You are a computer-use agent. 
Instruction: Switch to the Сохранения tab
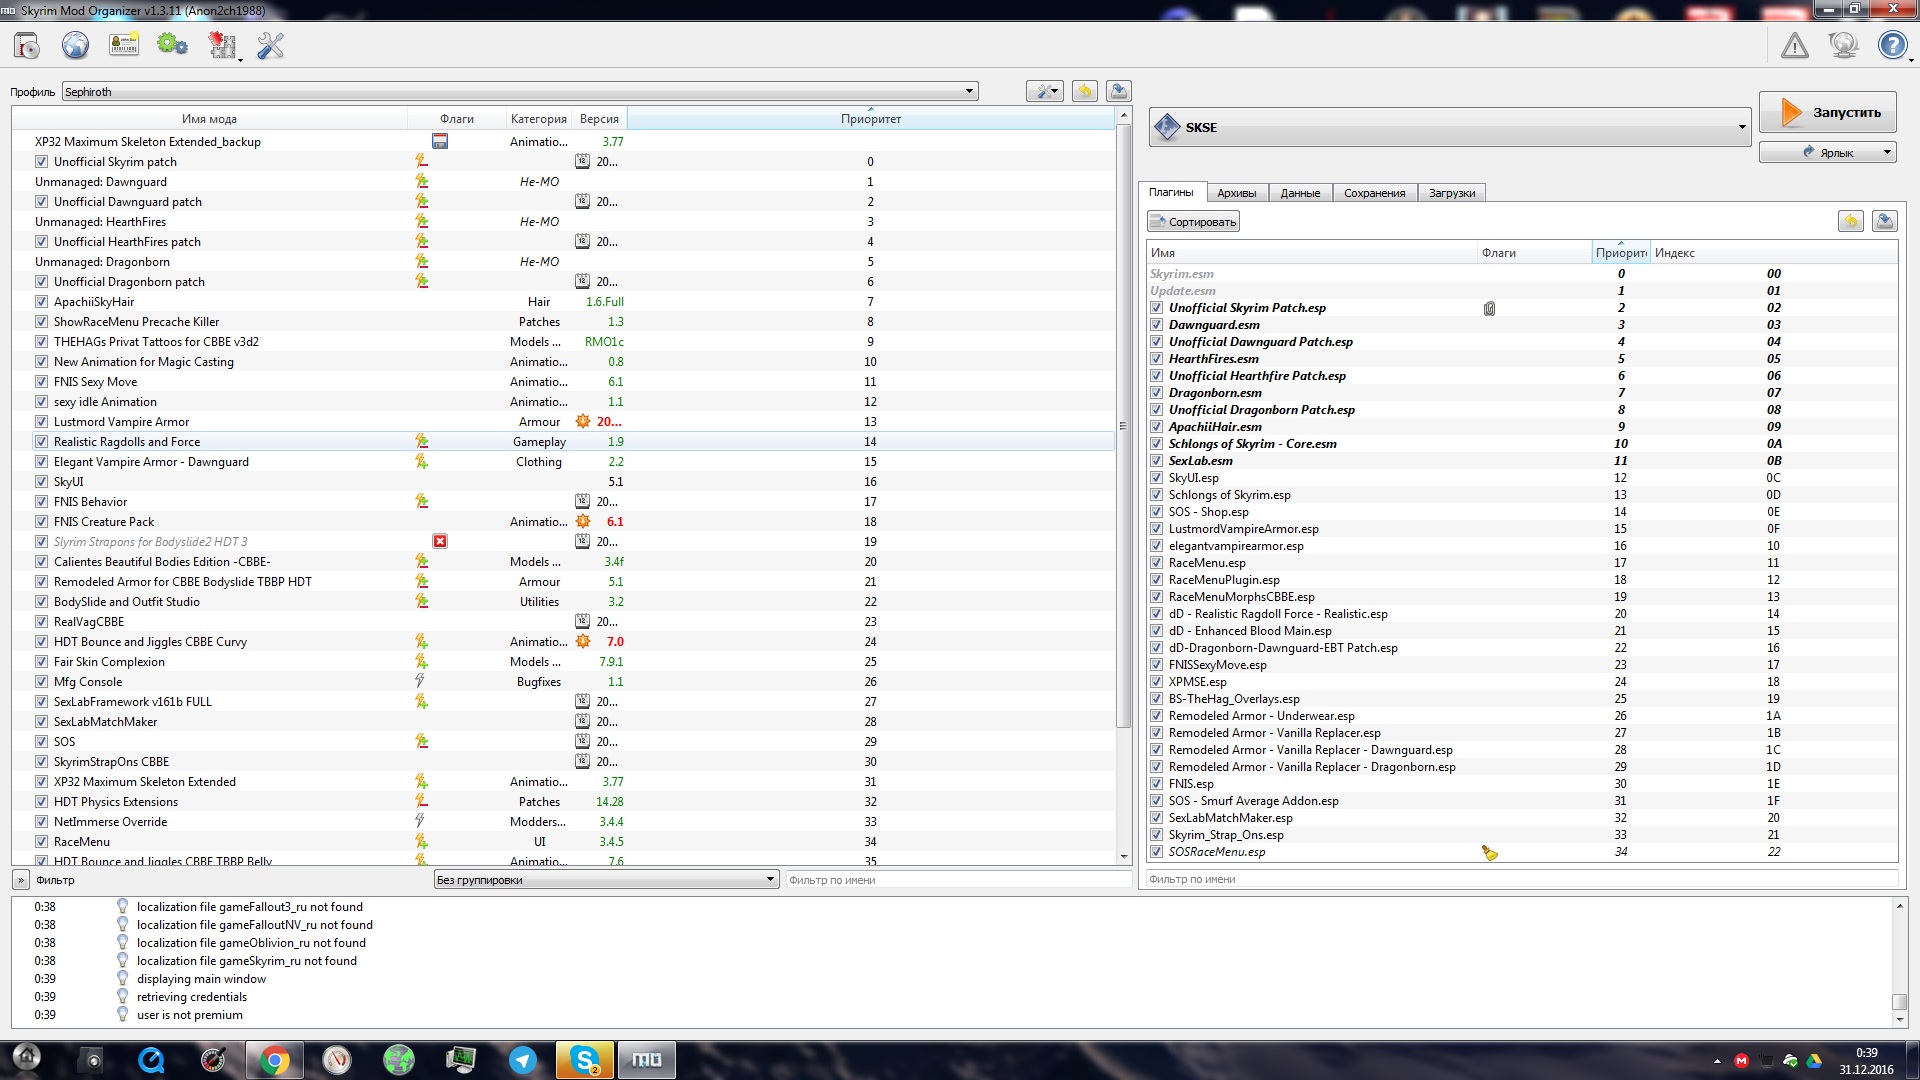(1374, 193)
